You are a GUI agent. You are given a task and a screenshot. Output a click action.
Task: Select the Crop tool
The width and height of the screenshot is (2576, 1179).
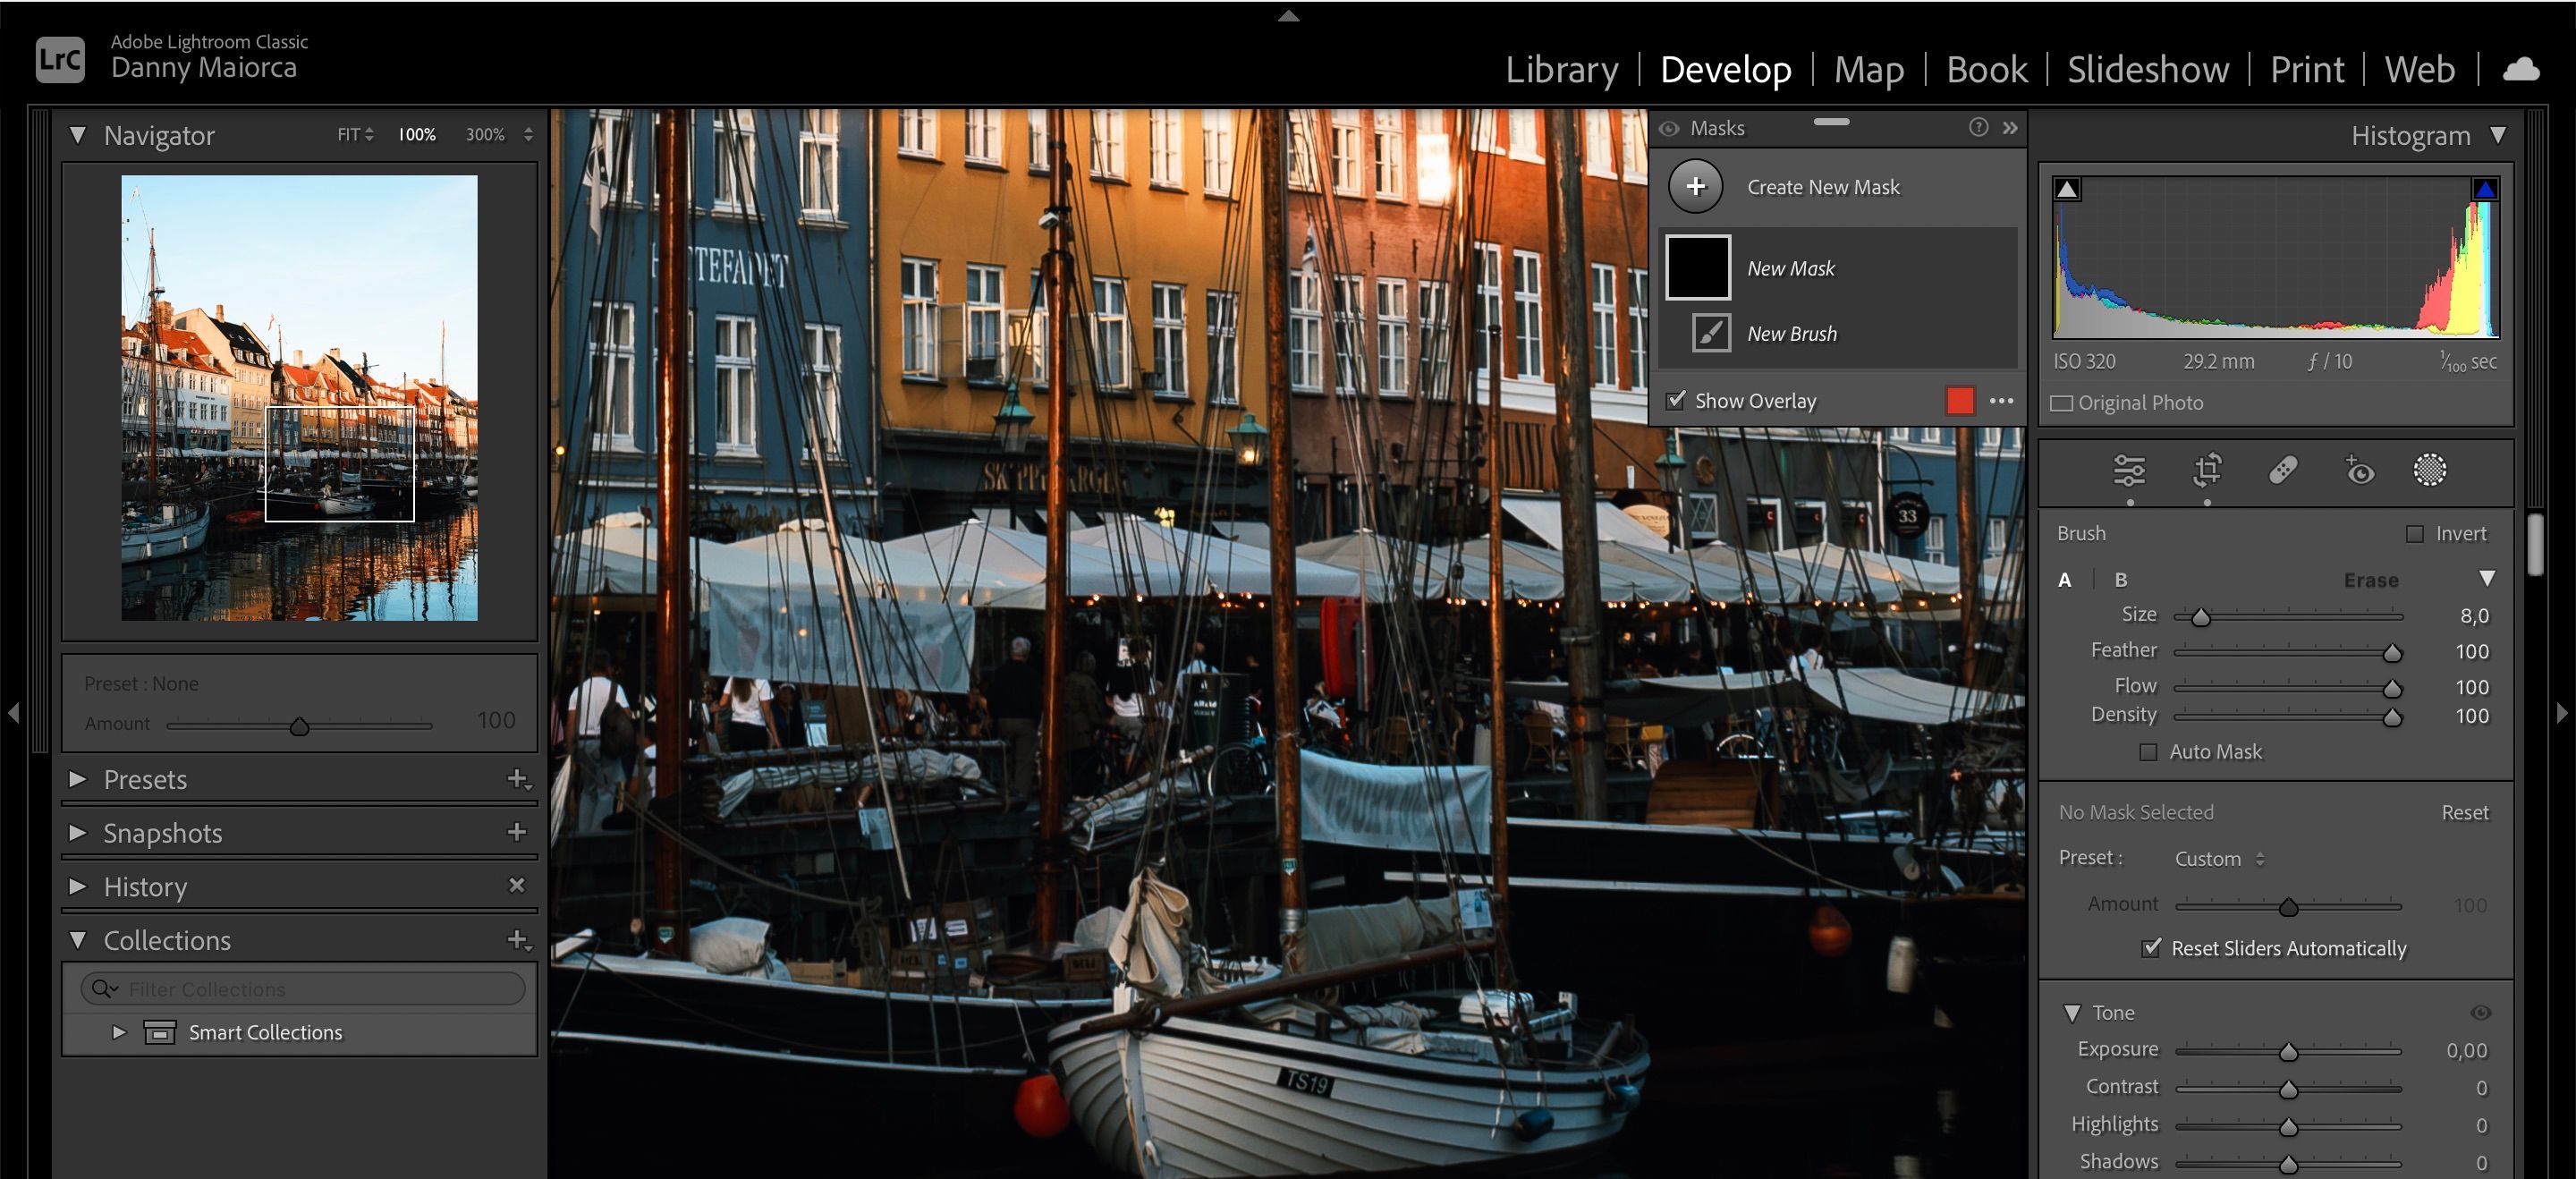(2208, 470)
